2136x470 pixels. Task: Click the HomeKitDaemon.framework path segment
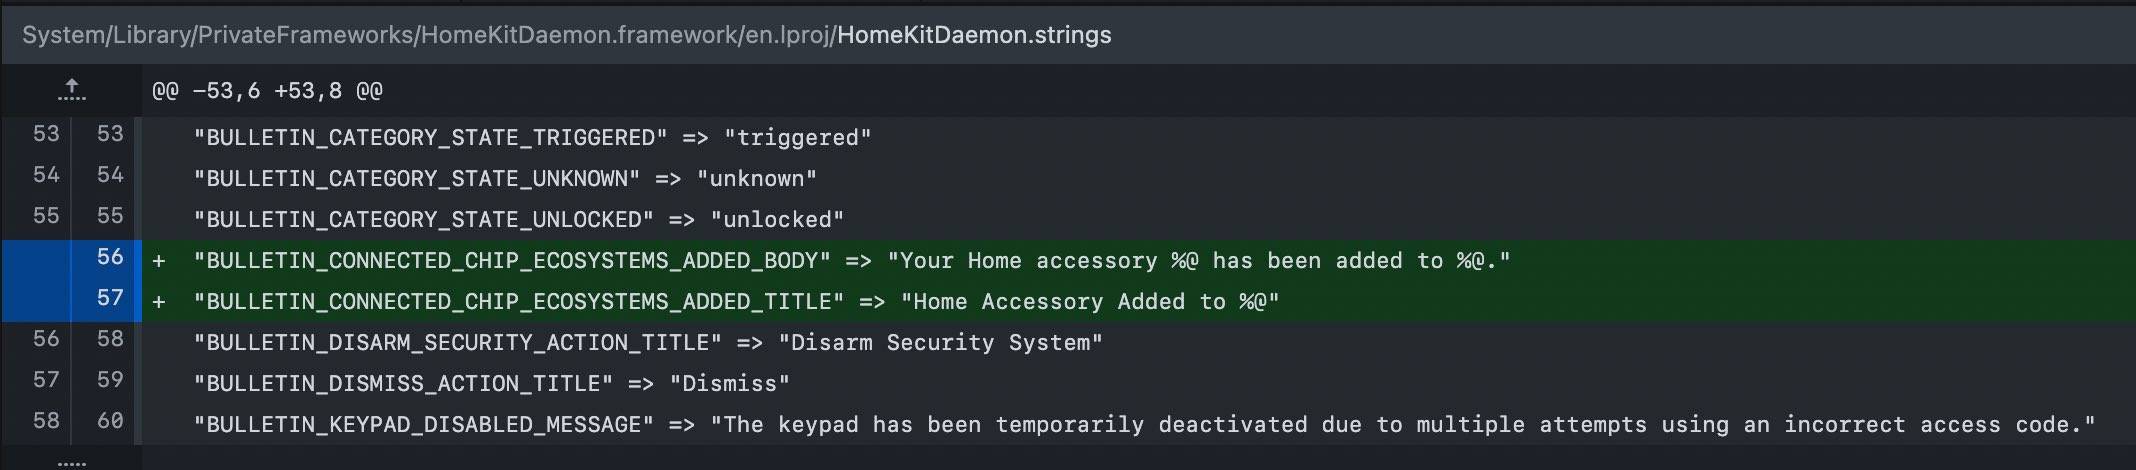[578, 35]
